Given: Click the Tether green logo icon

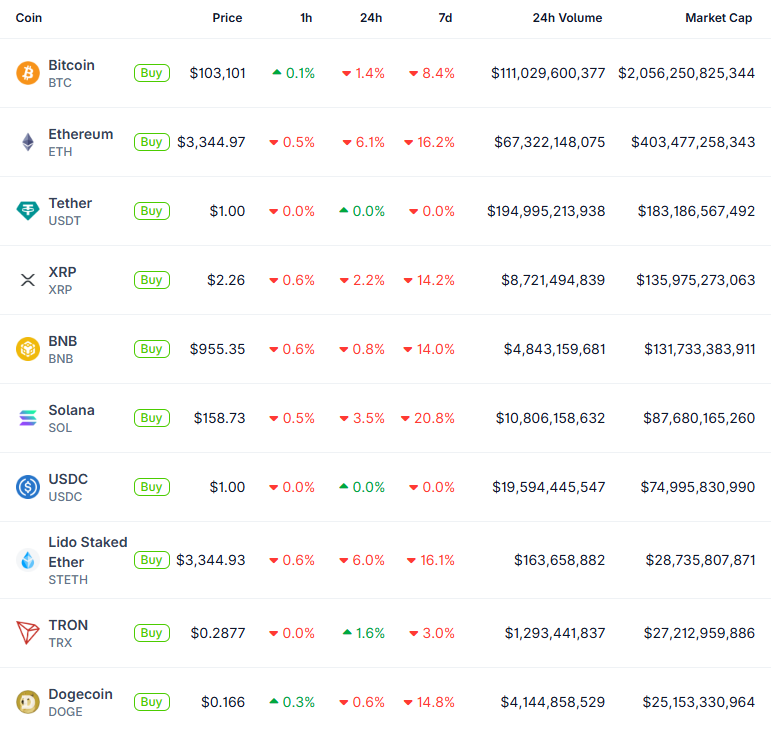Looking at the screenshot, I should [x=27, y=211].
